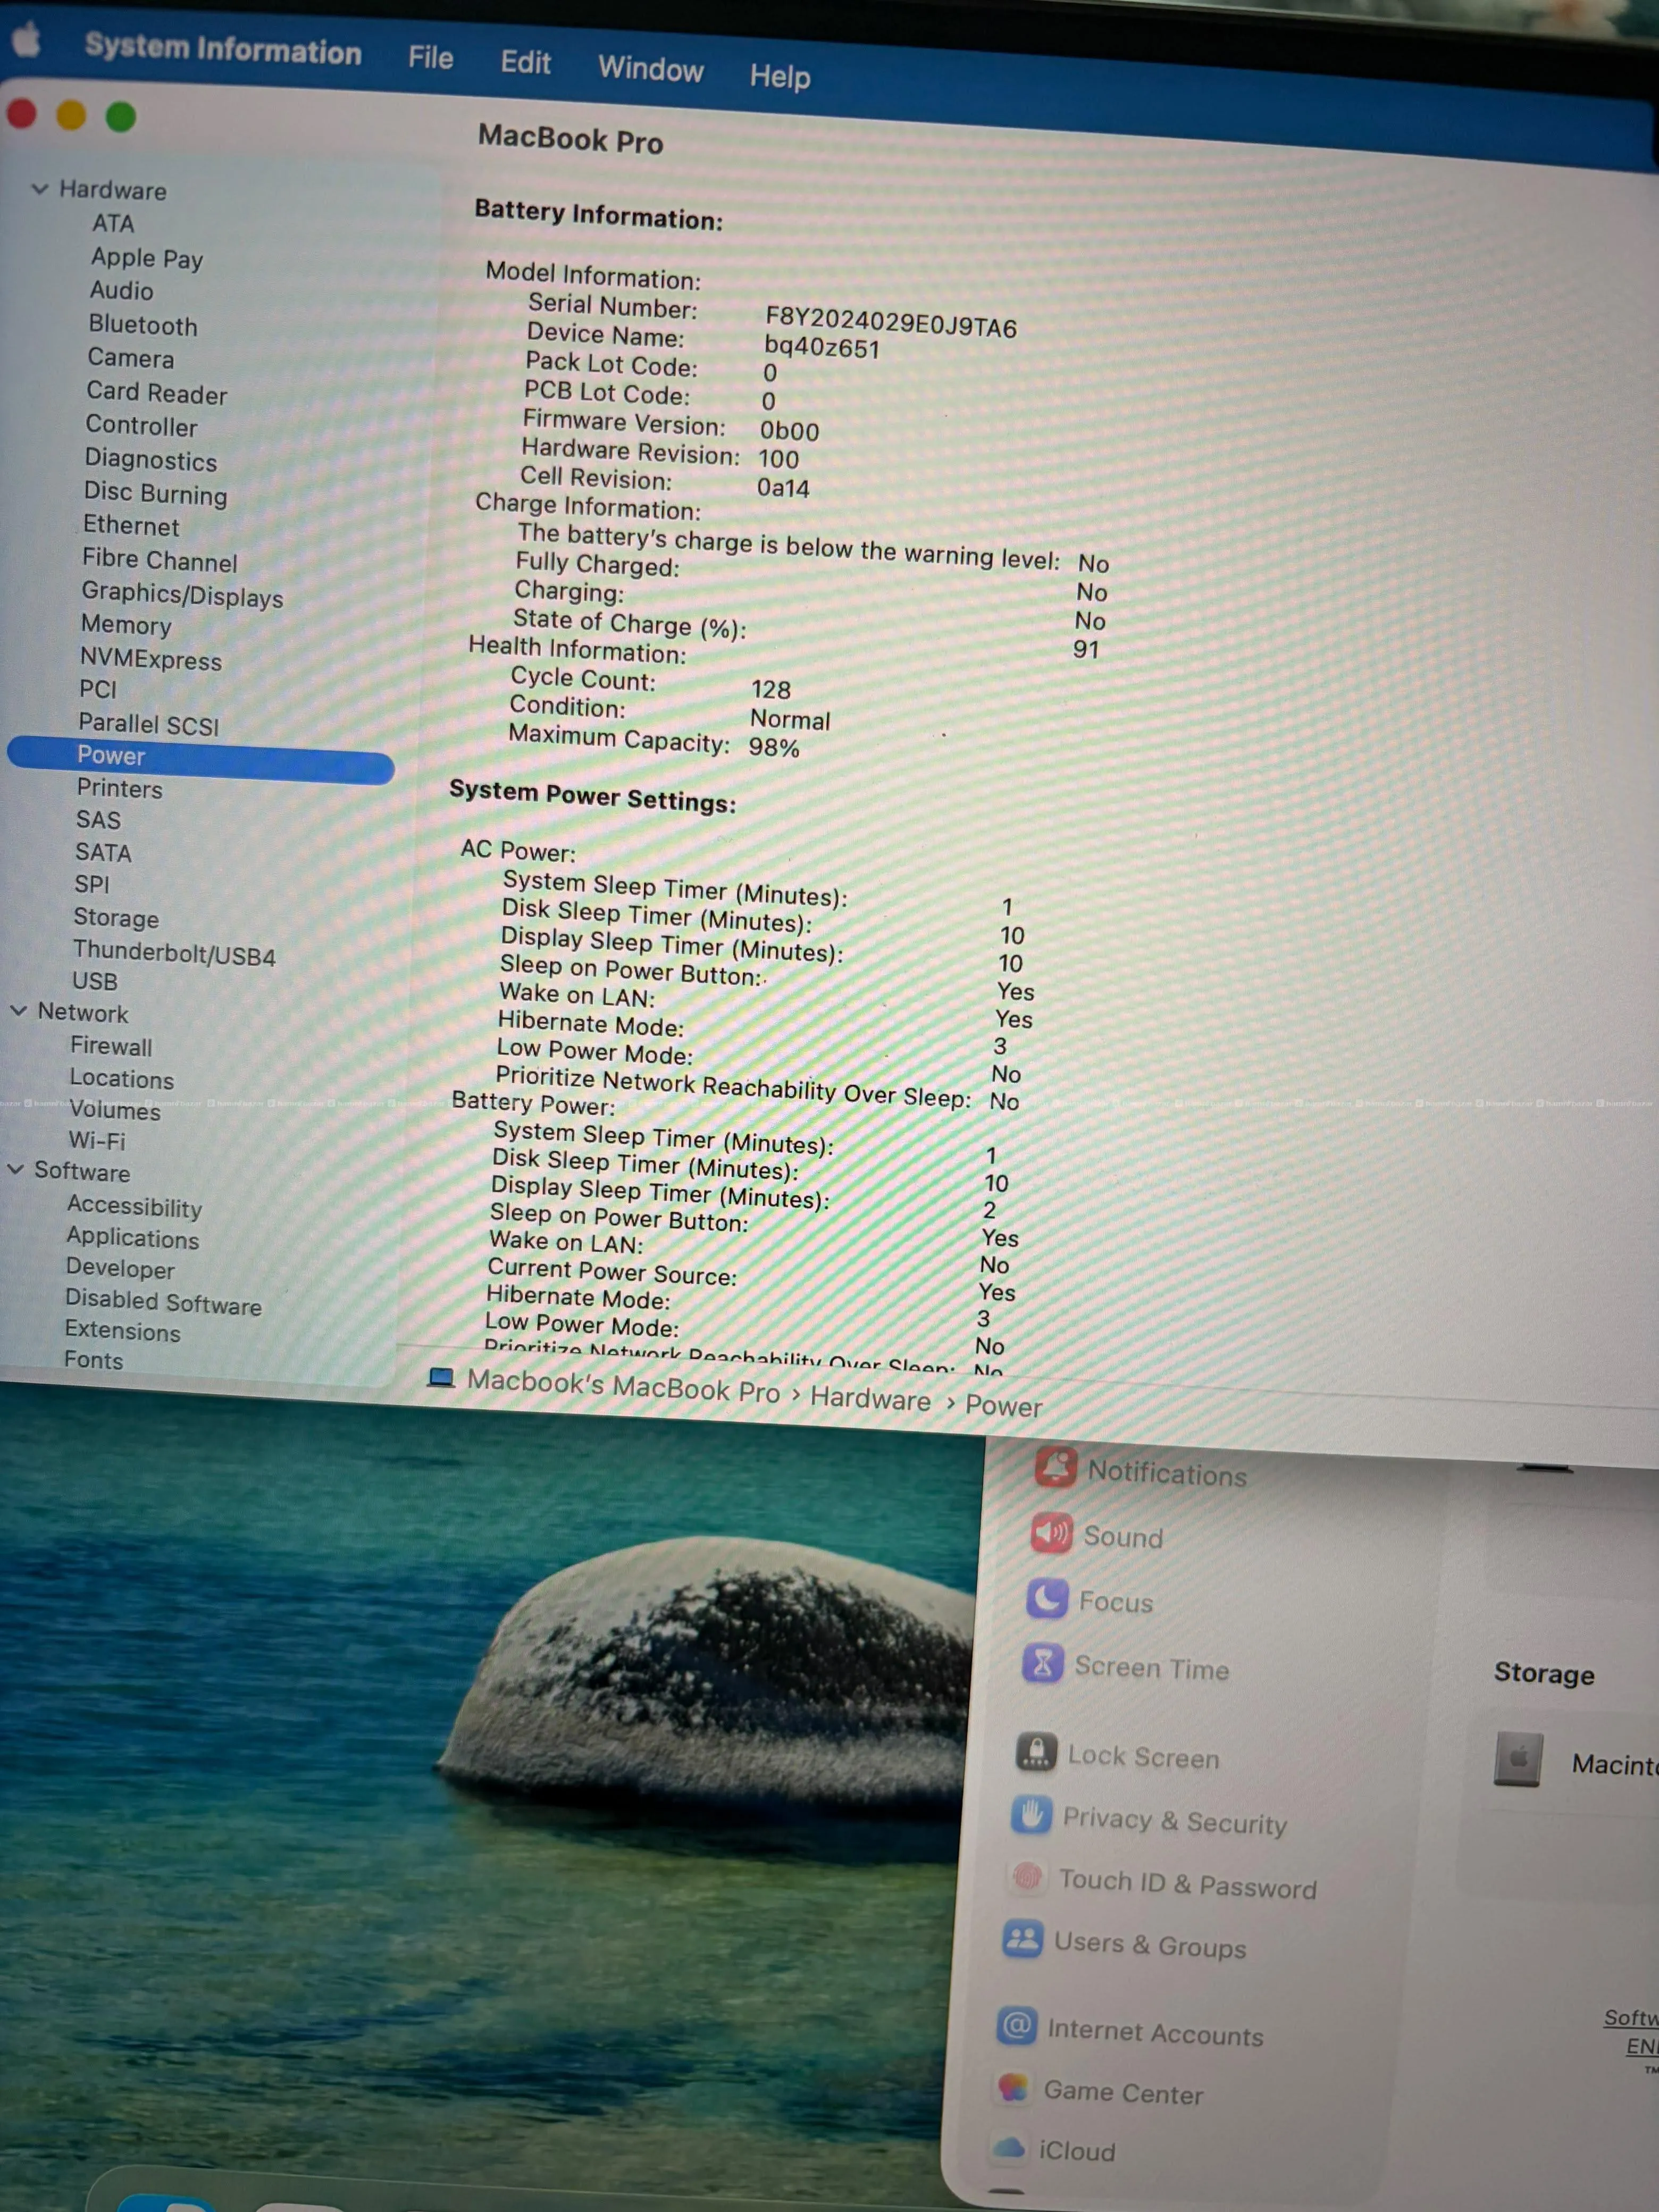1659x2212 pixels.
Task: Open Lock Screen in System Settings
Action: (x=1118, y=1756)
